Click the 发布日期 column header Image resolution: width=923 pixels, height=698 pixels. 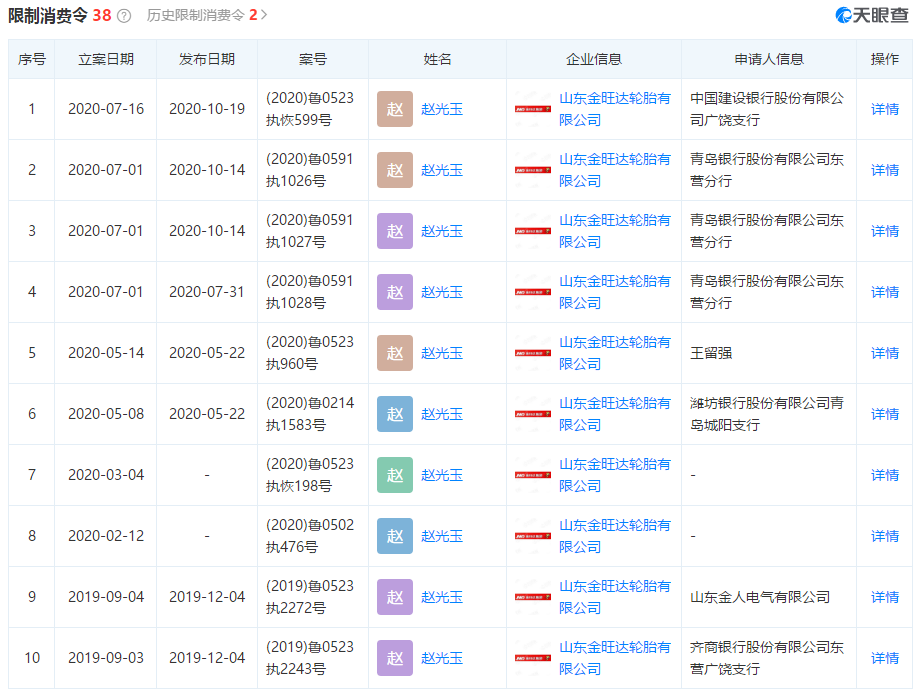[x=207, y=59]
